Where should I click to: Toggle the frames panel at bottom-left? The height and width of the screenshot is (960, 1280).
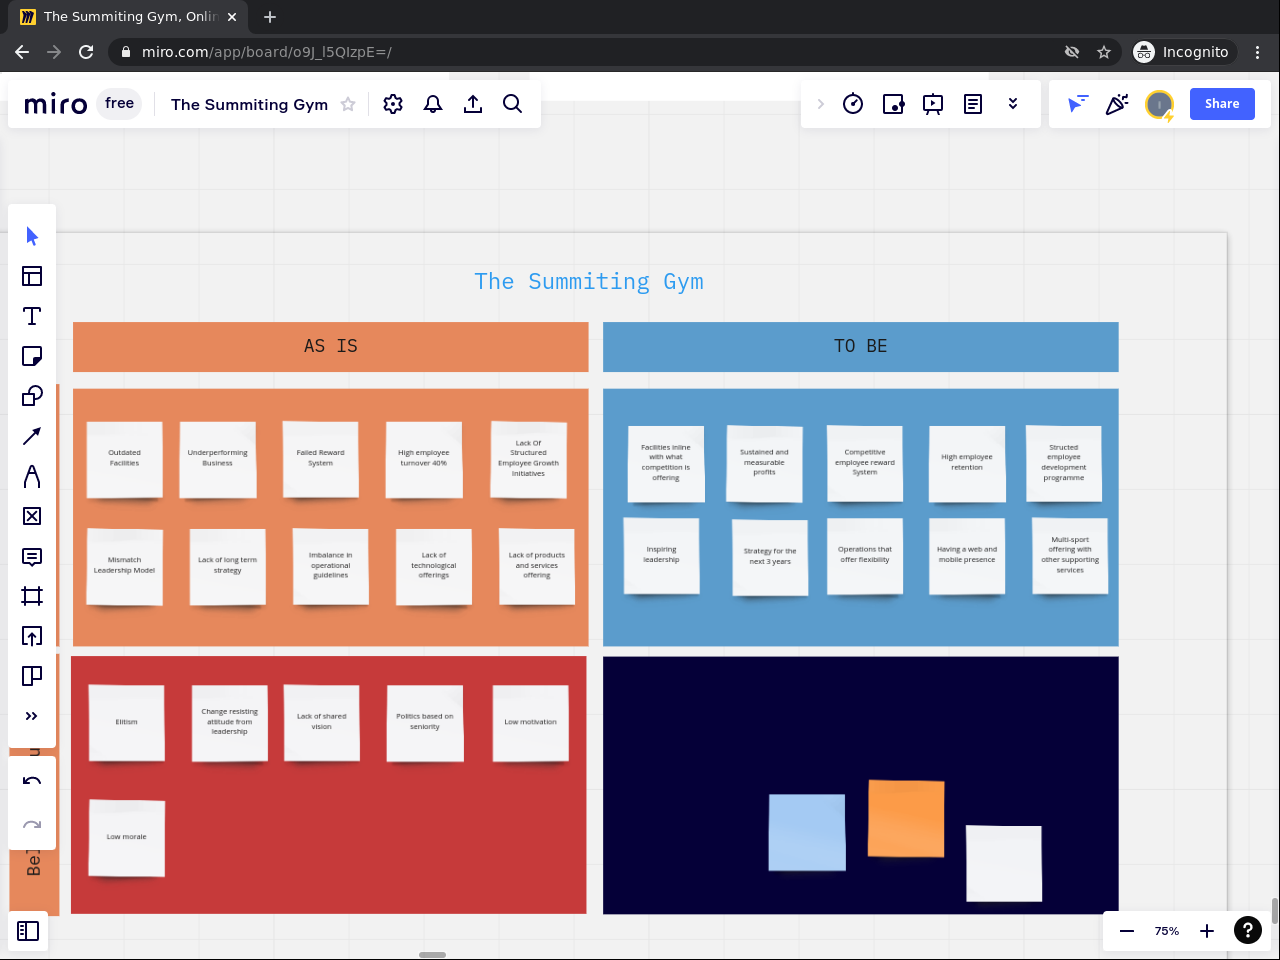point(28,931)
